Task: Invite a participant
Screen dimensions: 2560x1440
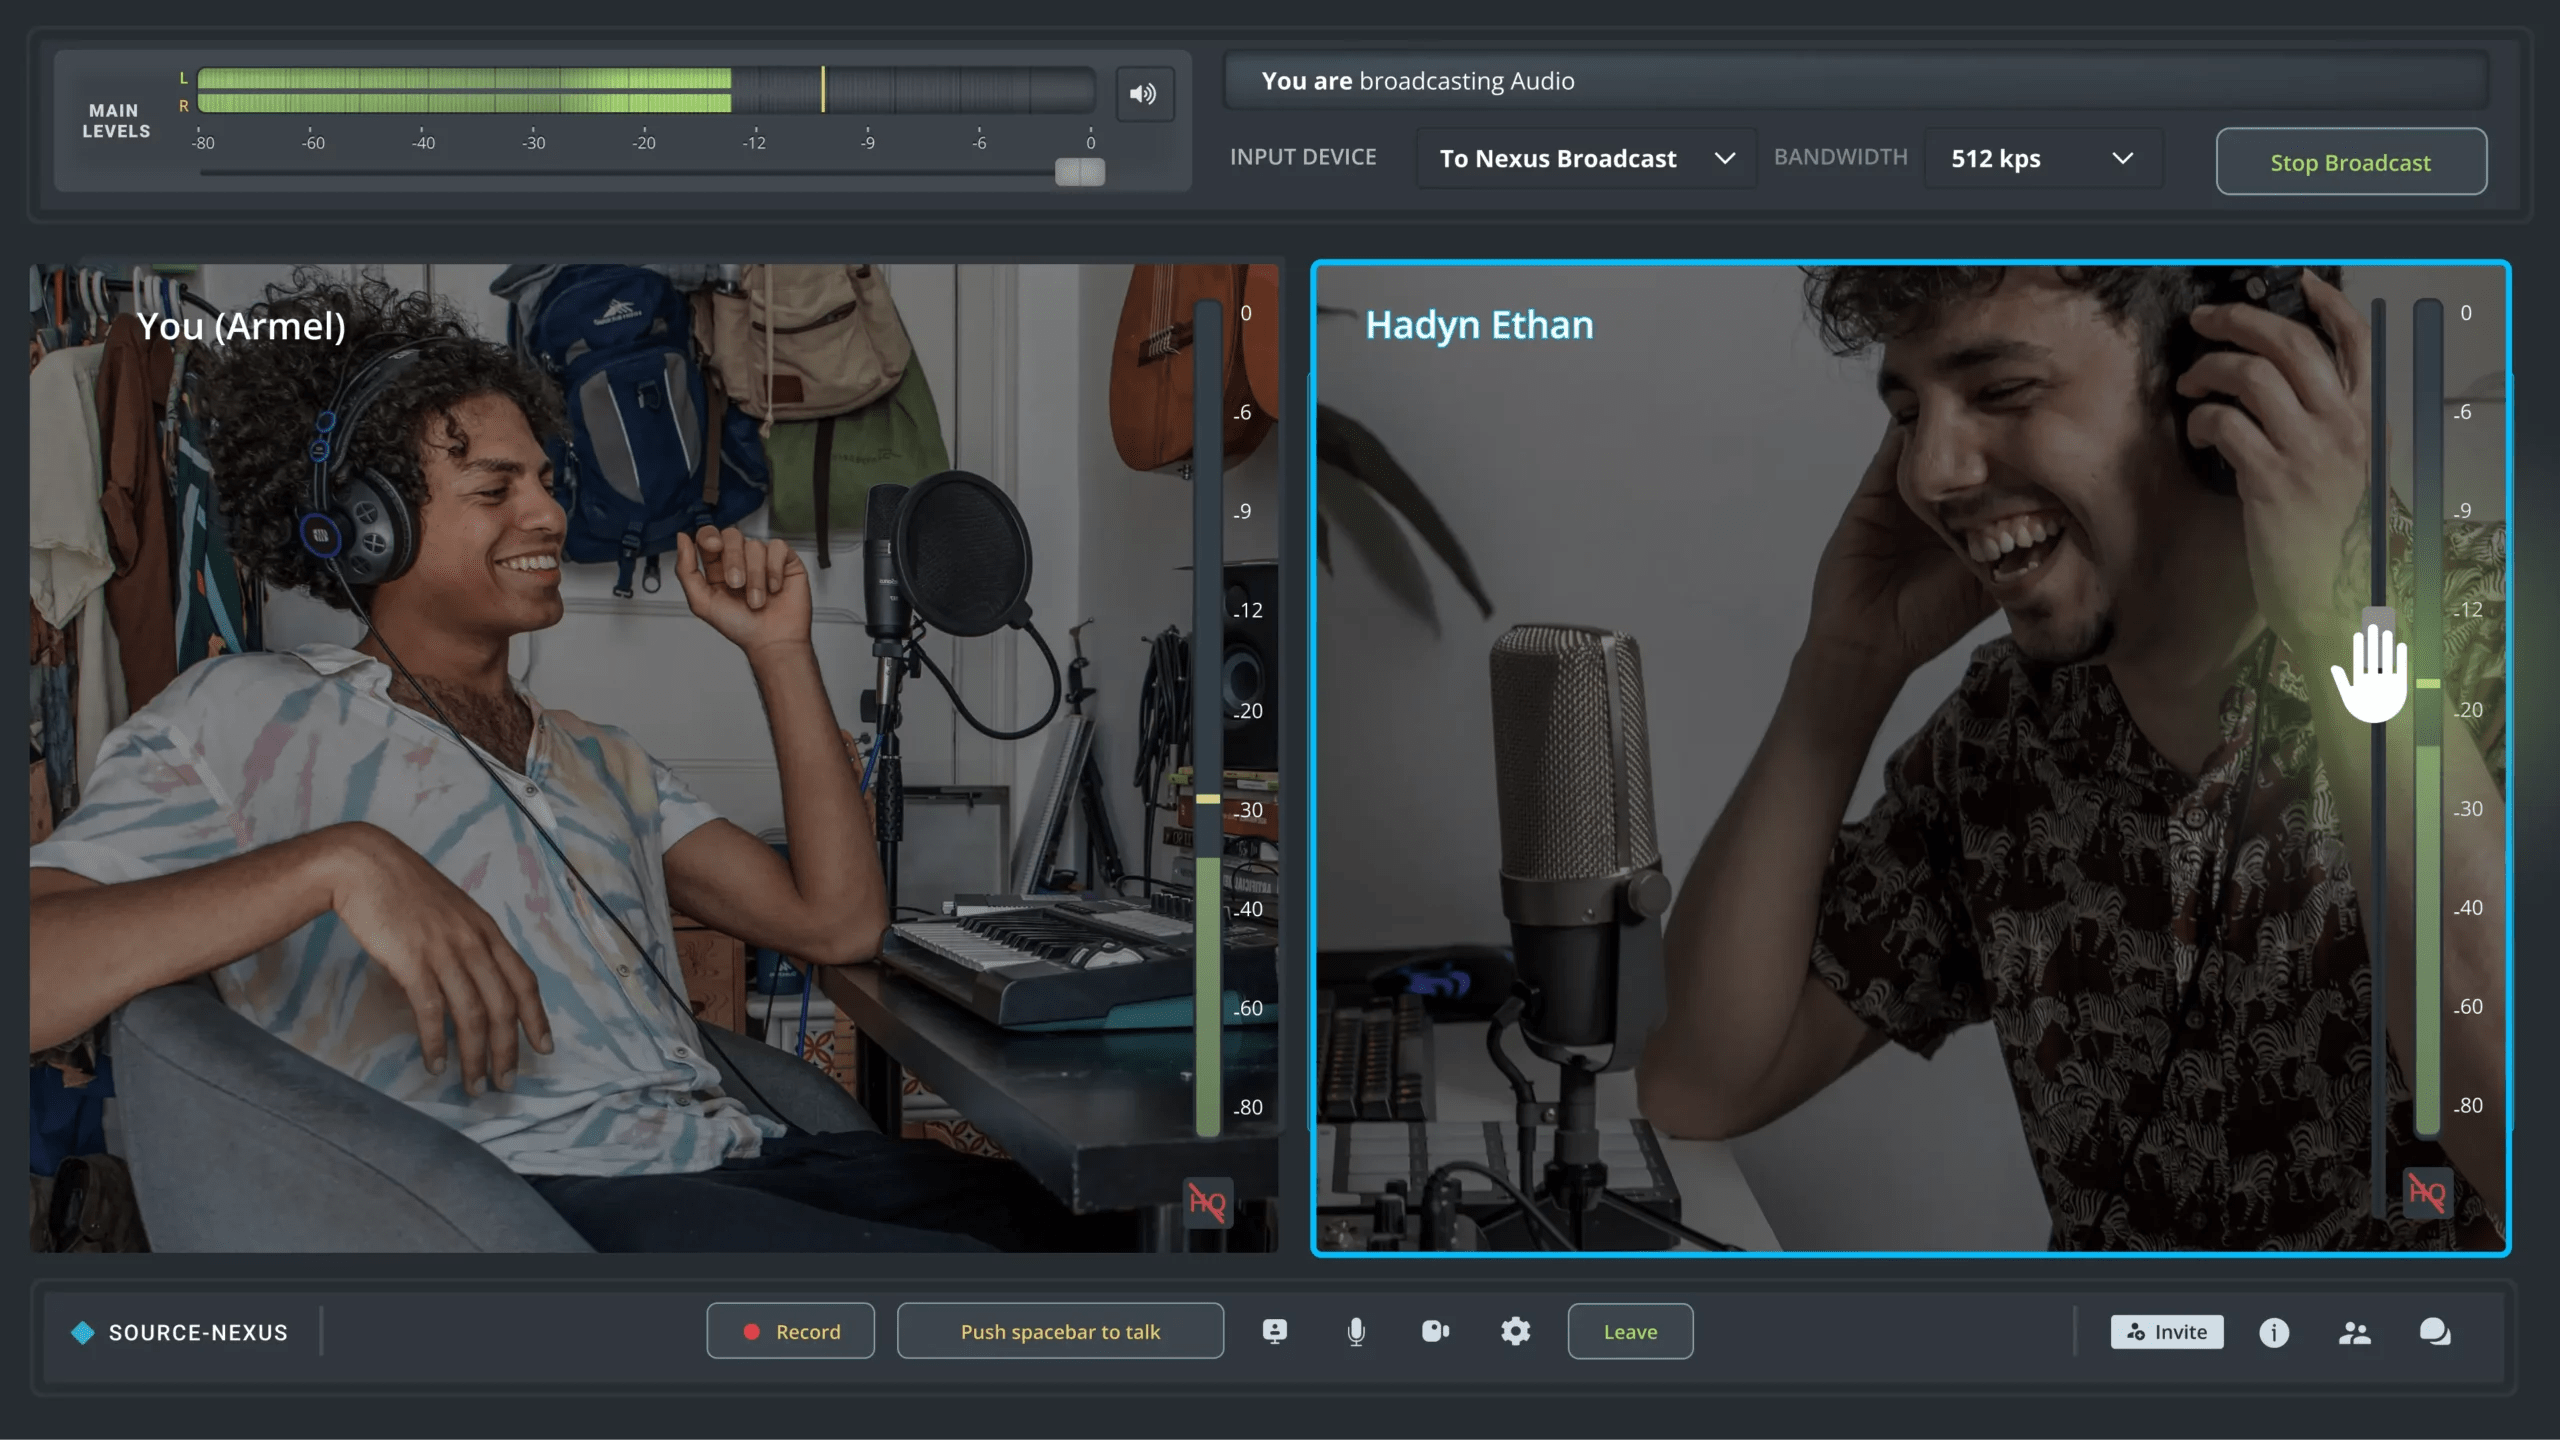Action: point(2166,1332)
